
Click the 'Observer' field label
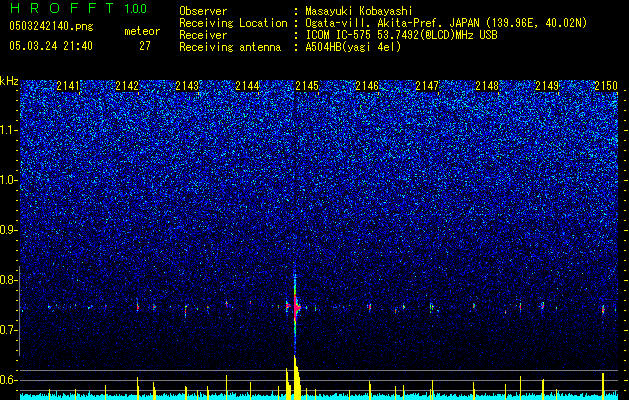[203, 11]
